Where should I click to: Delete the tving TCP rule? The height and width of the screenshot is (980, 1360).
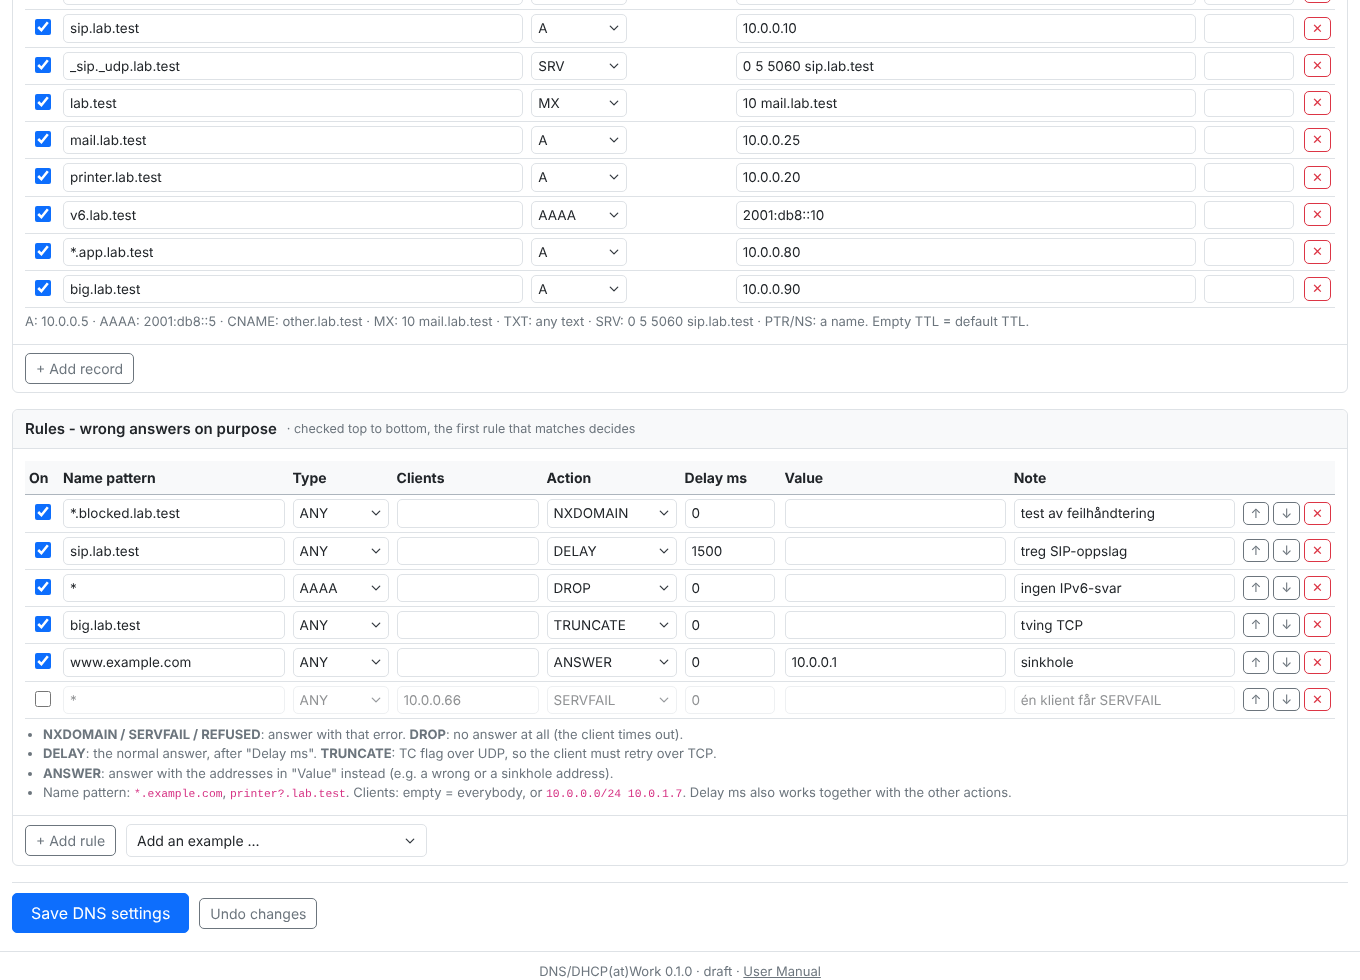click(1318, 625)
